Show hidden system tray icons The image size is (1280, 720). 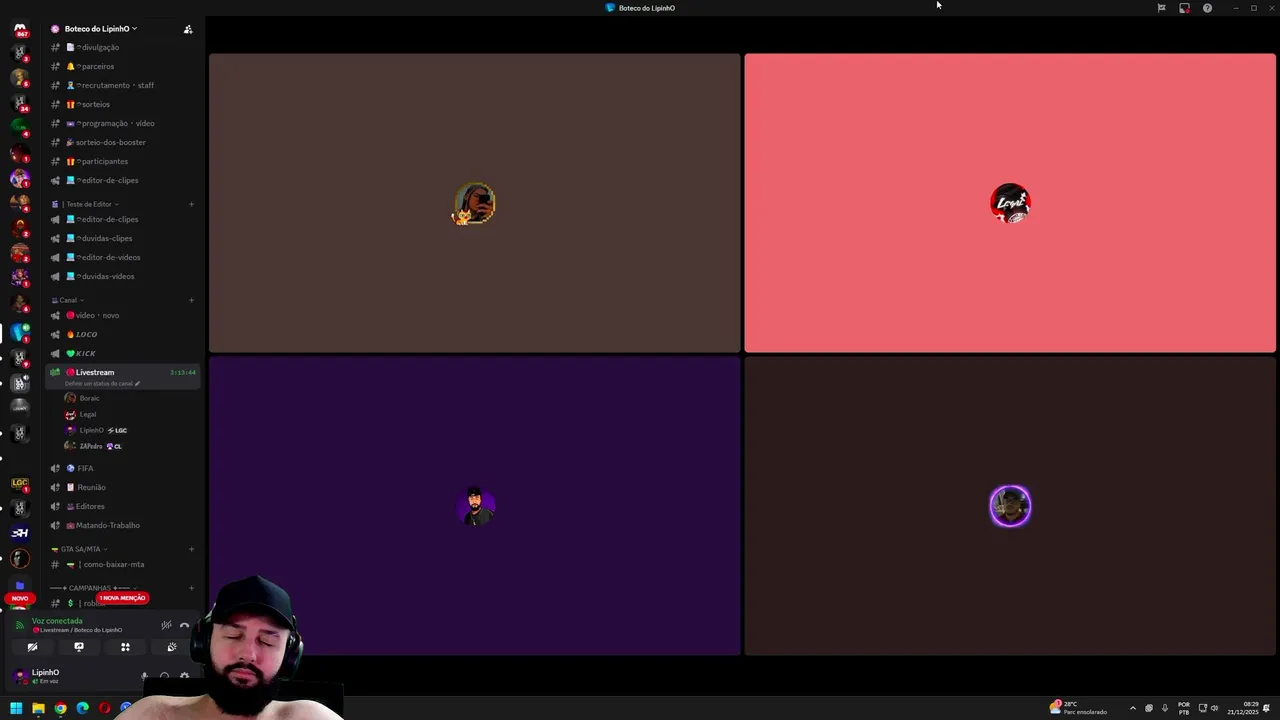coord(1132,708)
